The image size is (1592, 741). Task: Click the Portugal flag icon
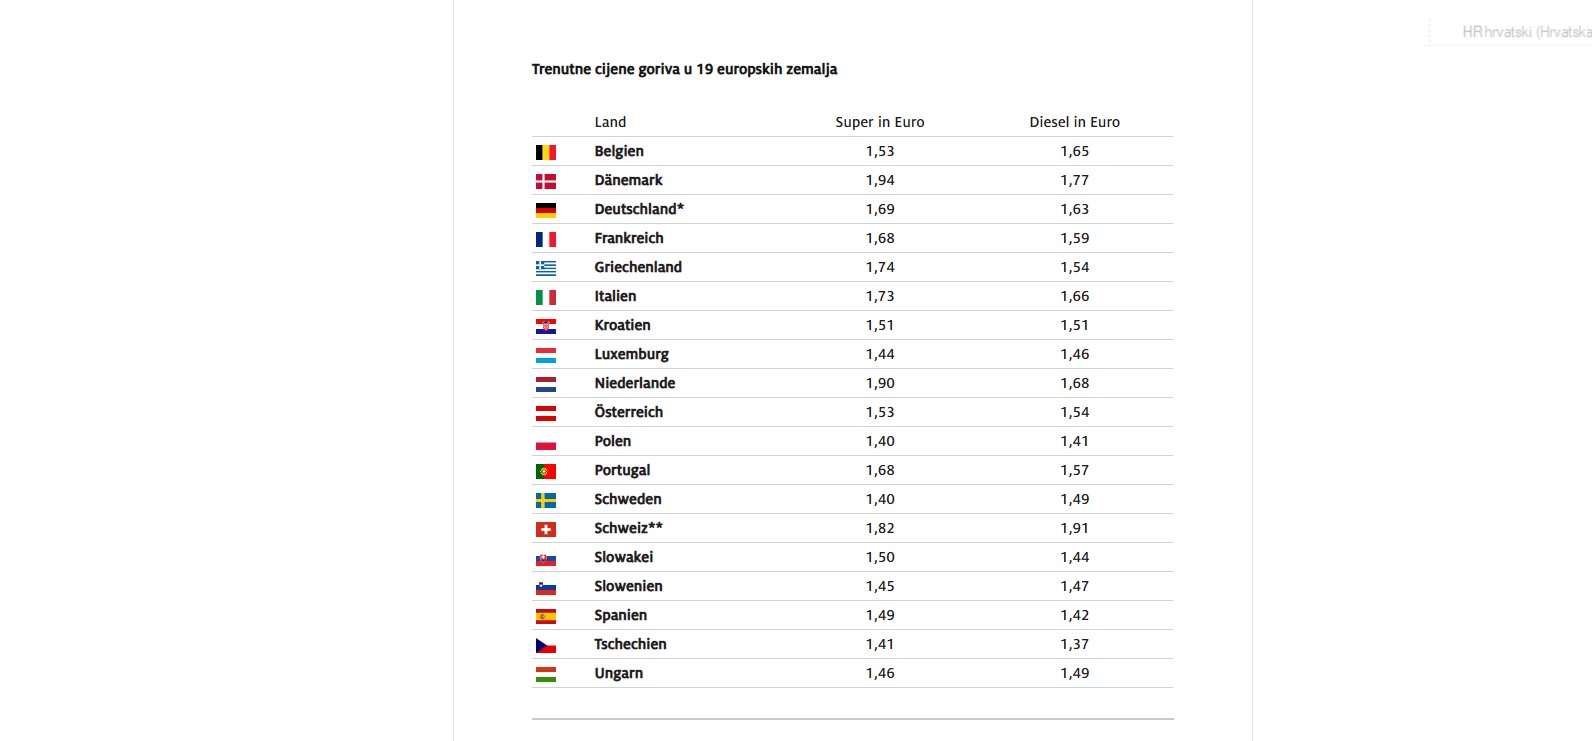click(x=546, y=471)
